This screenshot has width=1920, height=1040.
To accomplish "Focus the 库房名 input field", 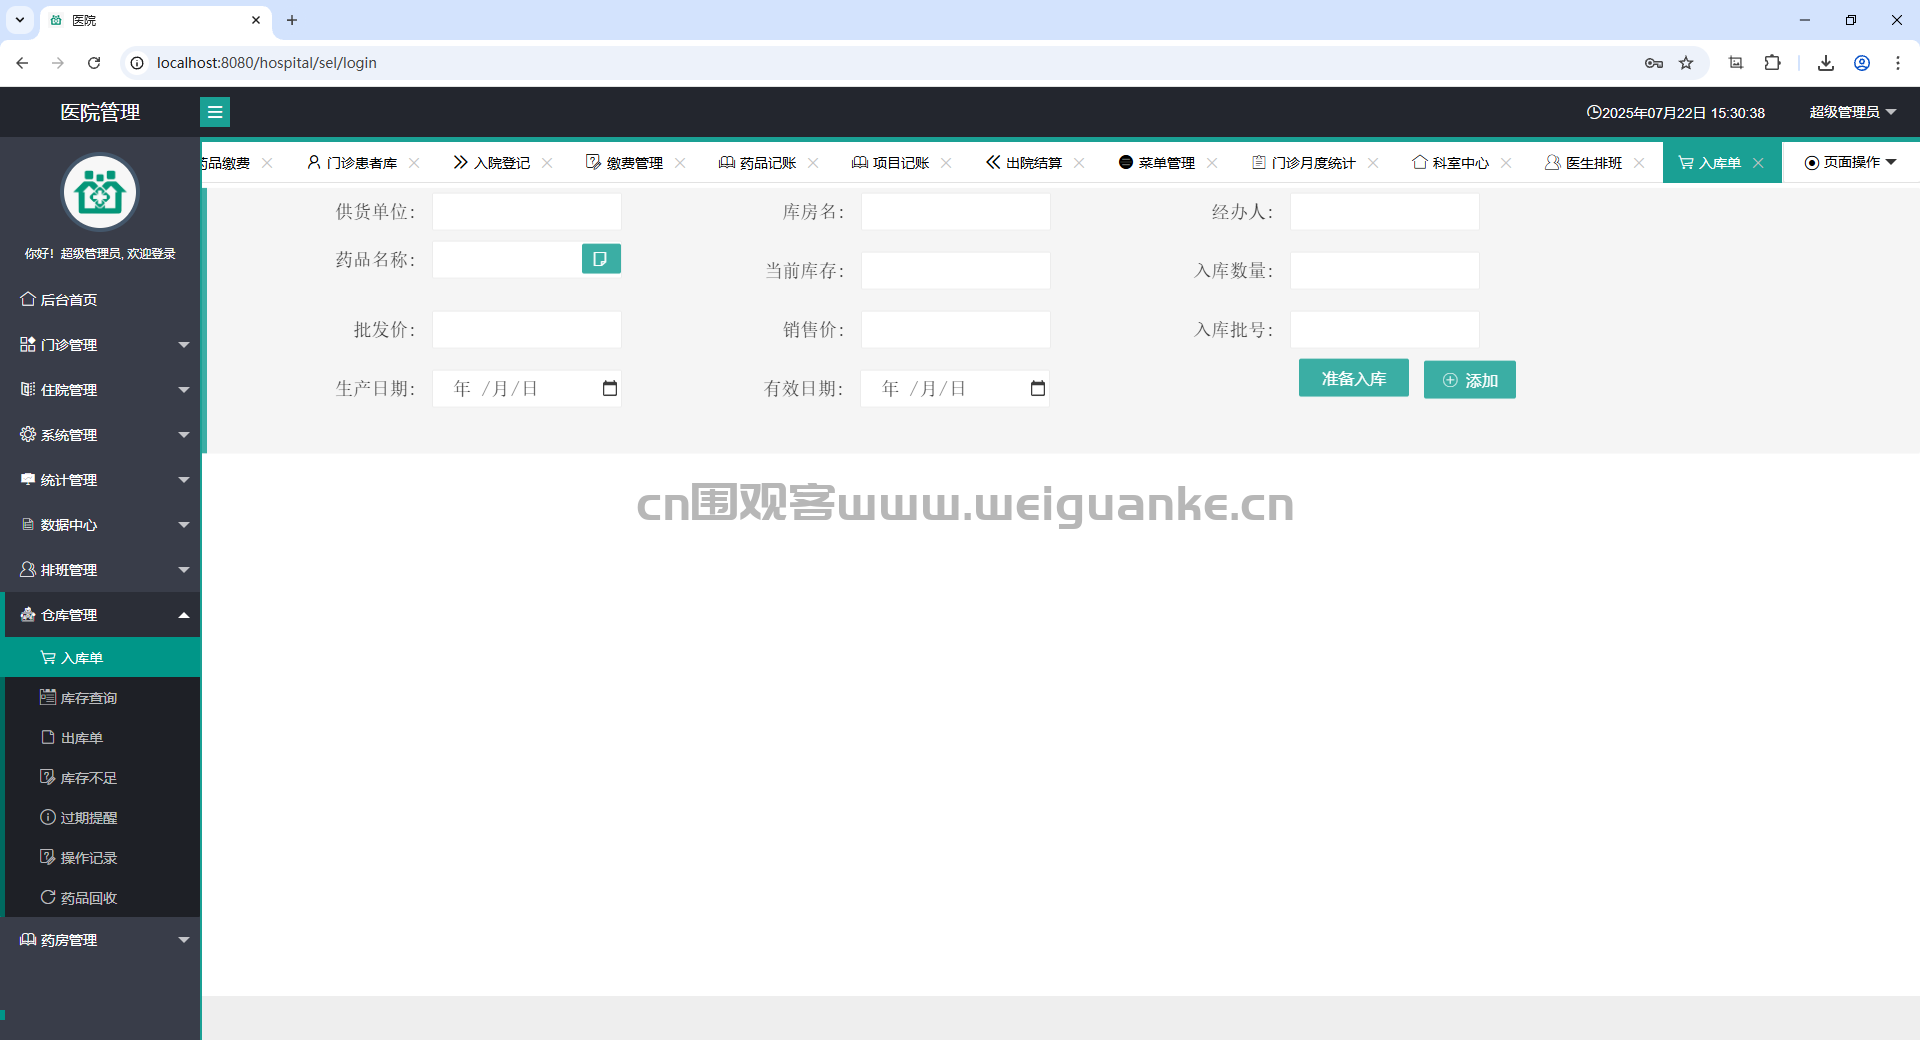I will click(955, 212).
